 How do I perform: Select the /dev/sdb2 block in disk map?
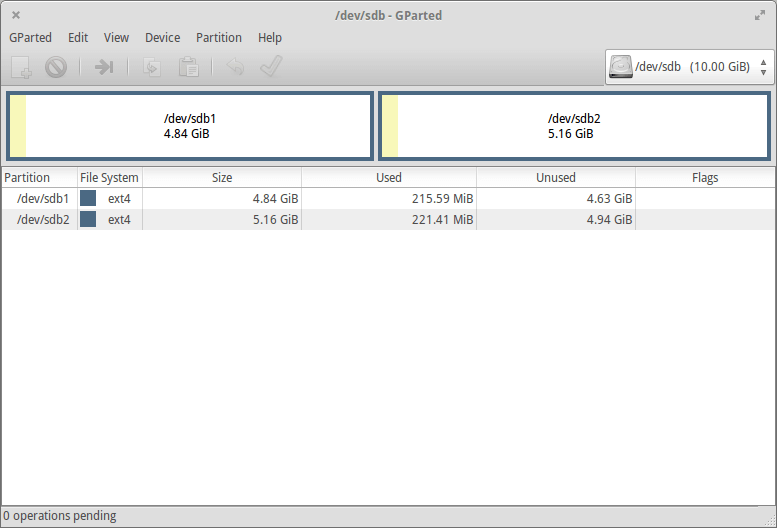574,125
